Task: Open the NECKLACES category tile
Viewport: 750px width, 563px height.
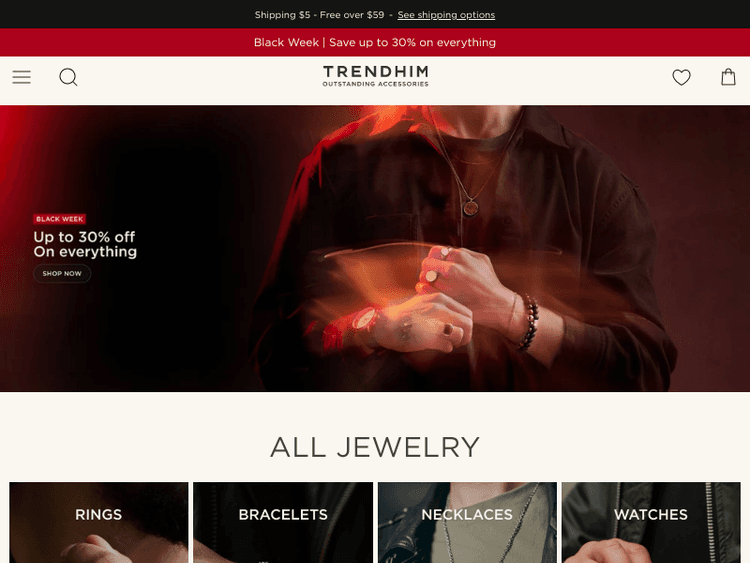Action: click(x=467, y=522)
